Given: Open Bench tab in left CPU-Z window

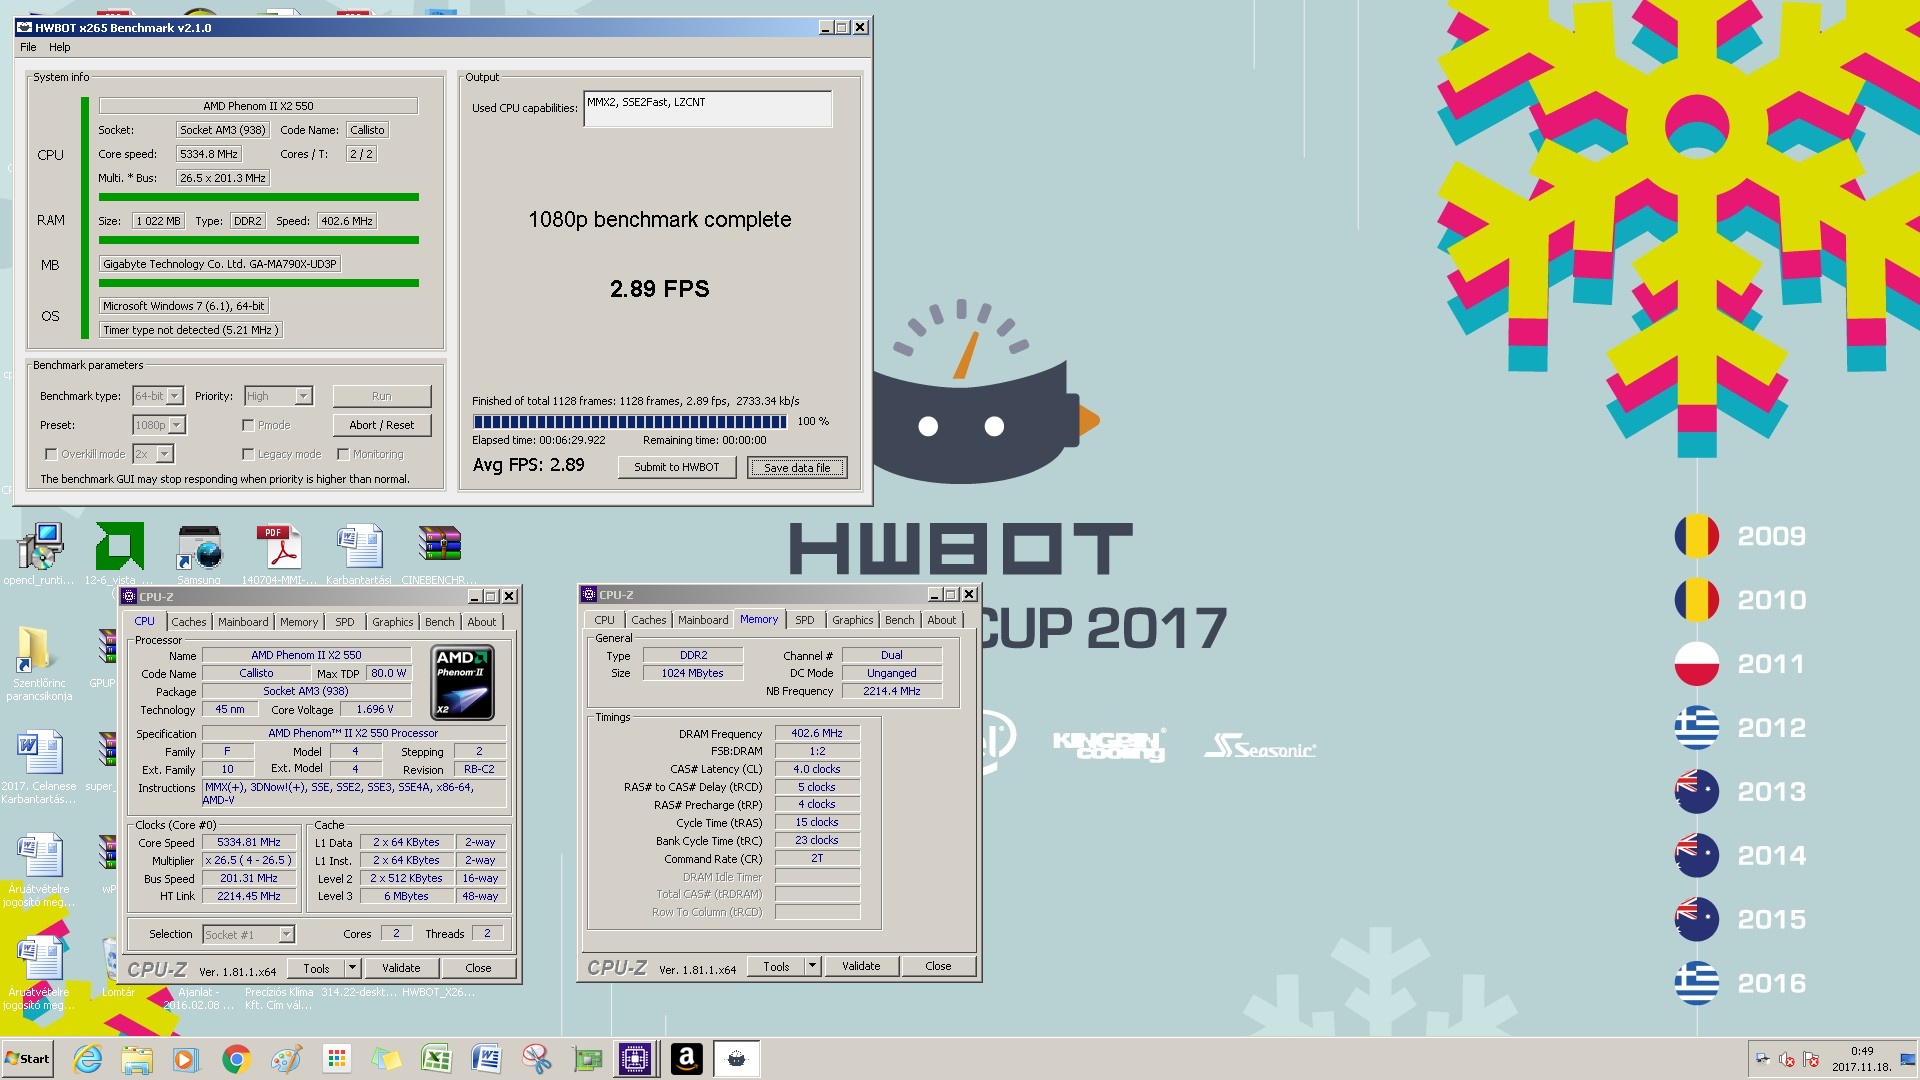Looking at the screenshot, I should pos(439,622).
